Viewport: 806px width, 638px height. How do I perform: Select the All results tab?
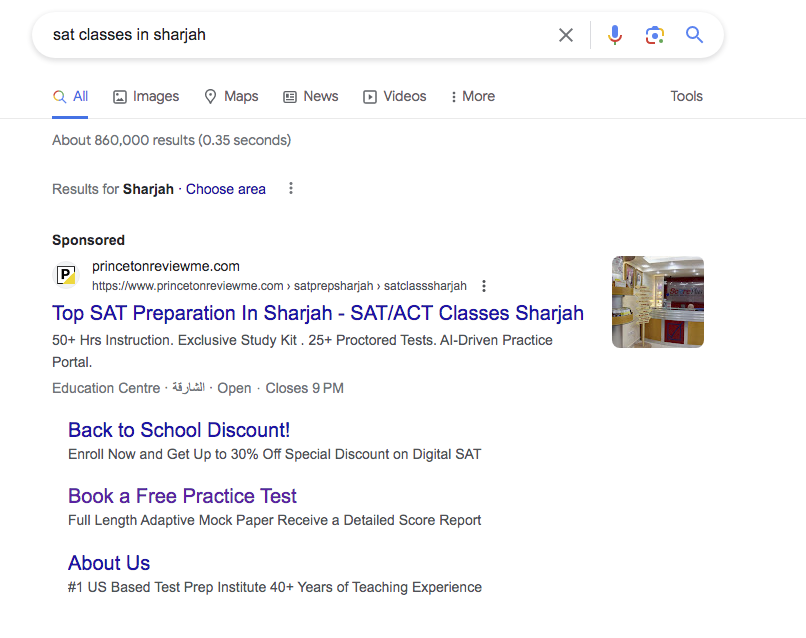(x=70, y=97)
